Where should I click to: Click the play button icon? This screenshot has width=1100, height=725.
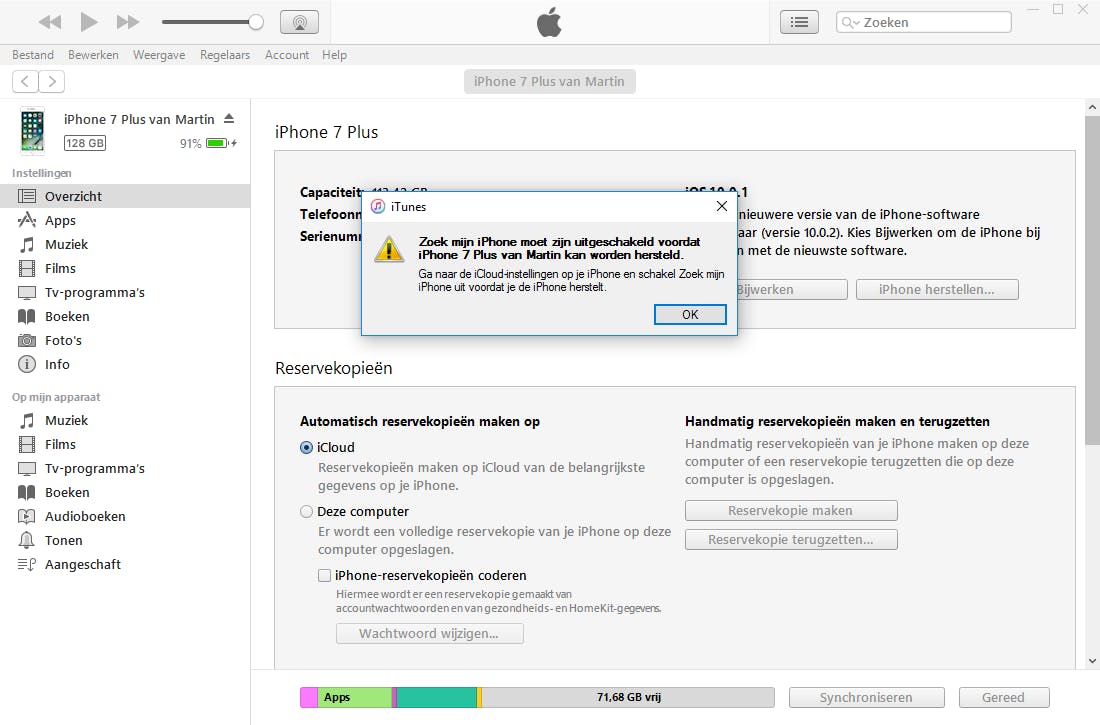pyautogui.click(x=88, y=22)
